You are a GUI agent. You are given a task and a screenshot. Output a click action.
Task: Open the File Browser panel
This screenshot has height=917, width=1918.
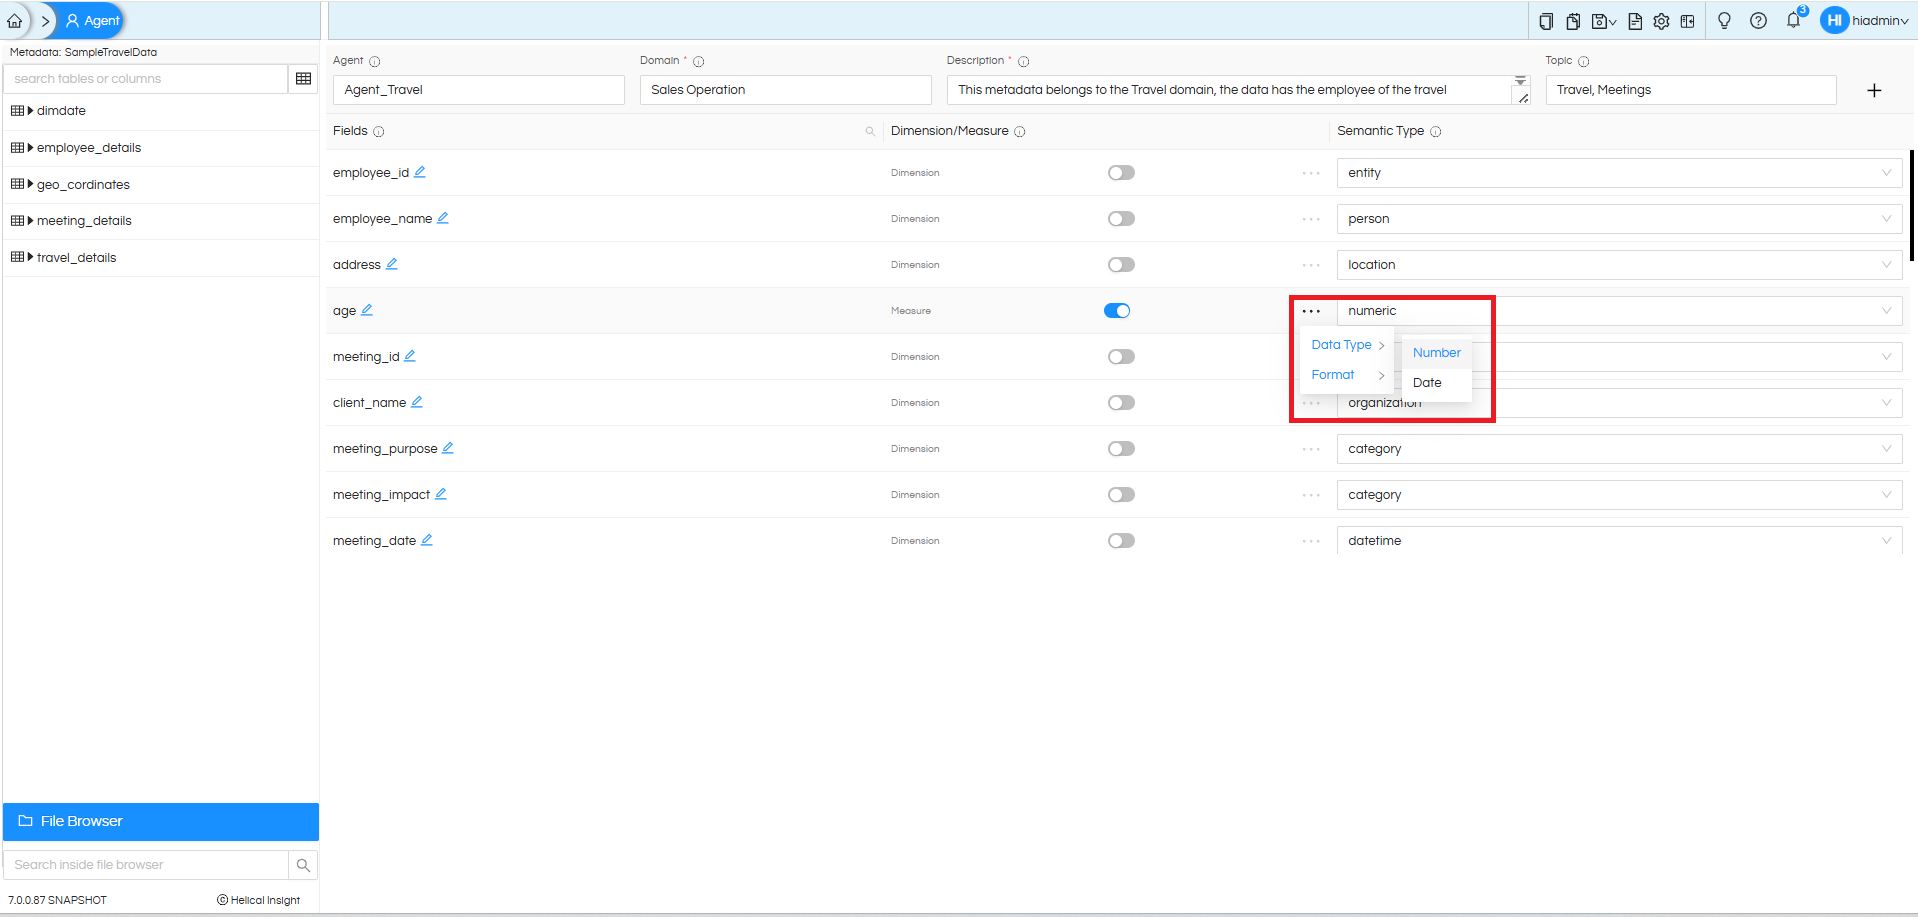pyautogui.click(x=161, y=821)
